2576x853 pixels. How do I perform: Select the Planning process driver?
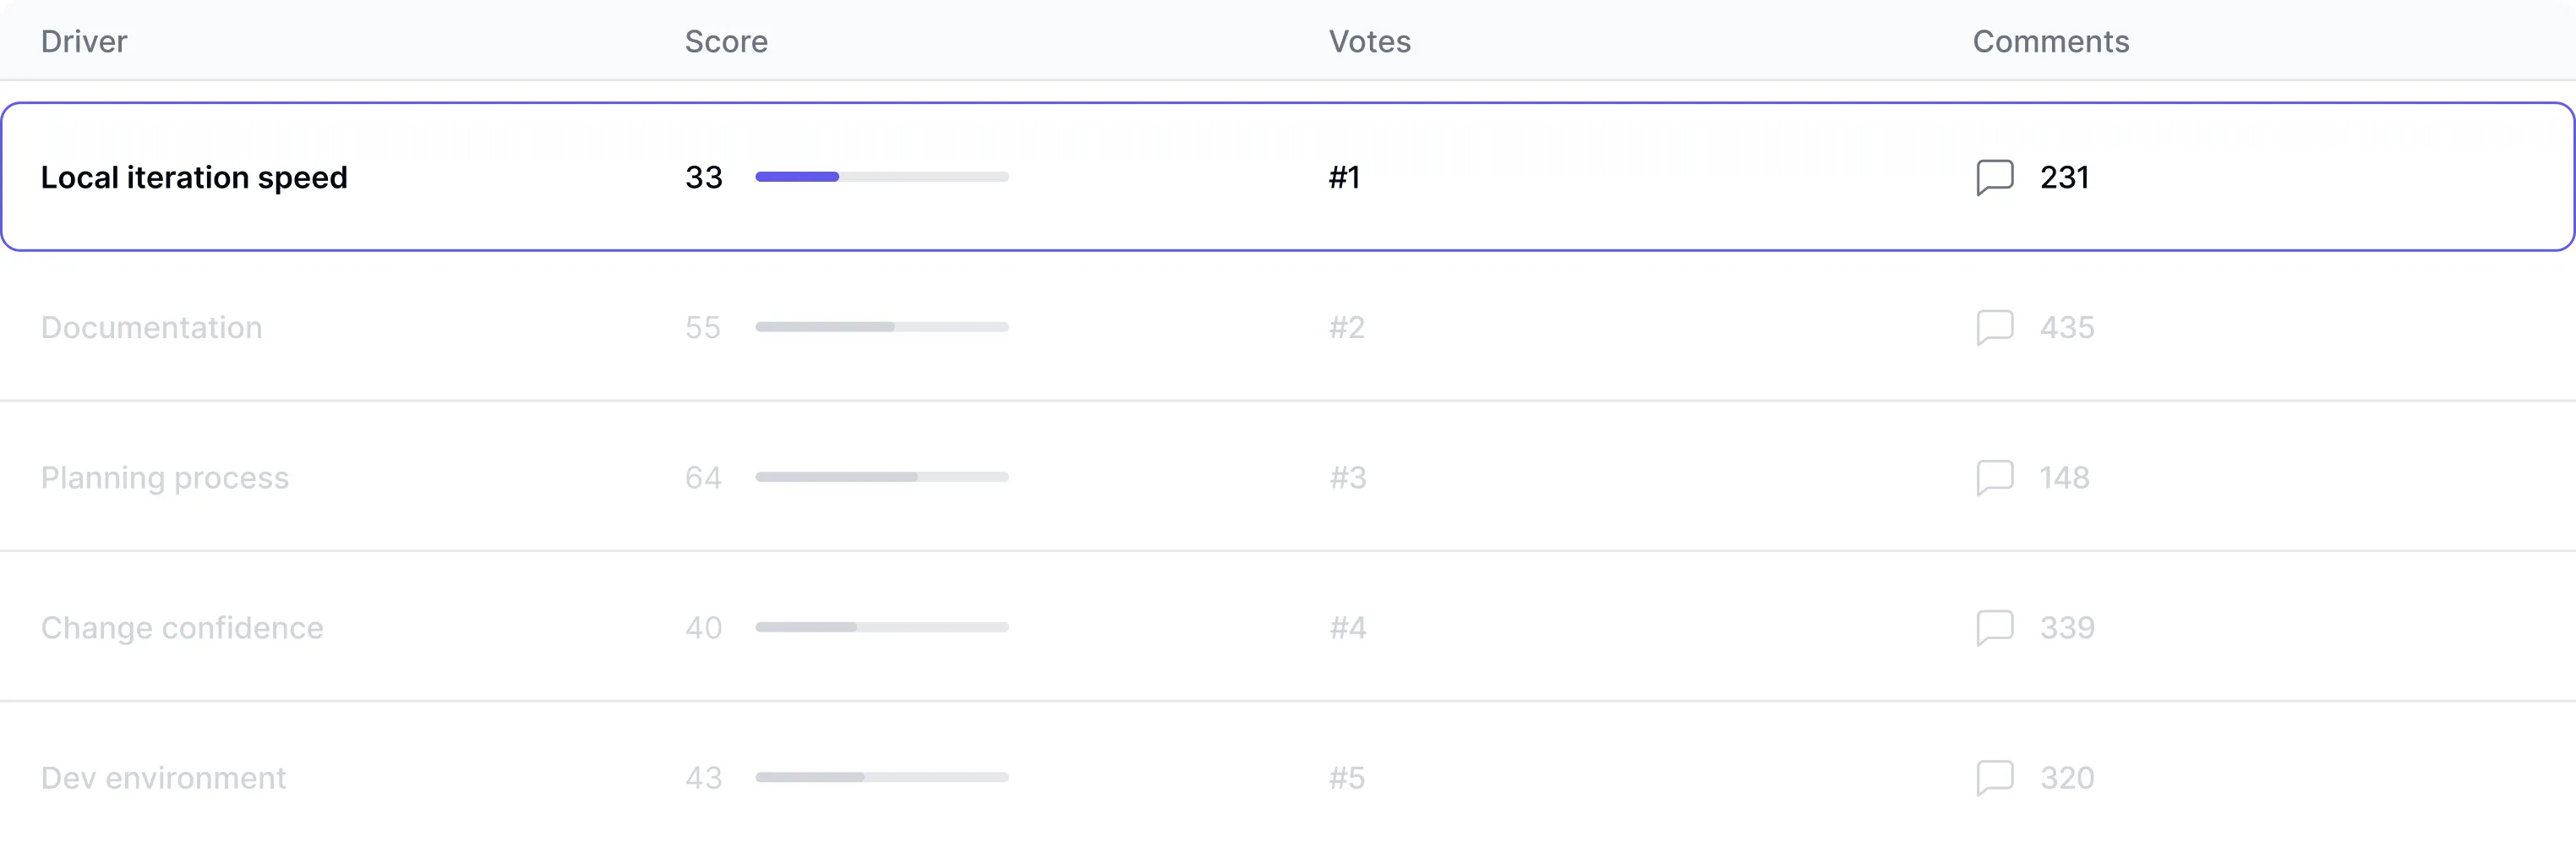[164, 477]
